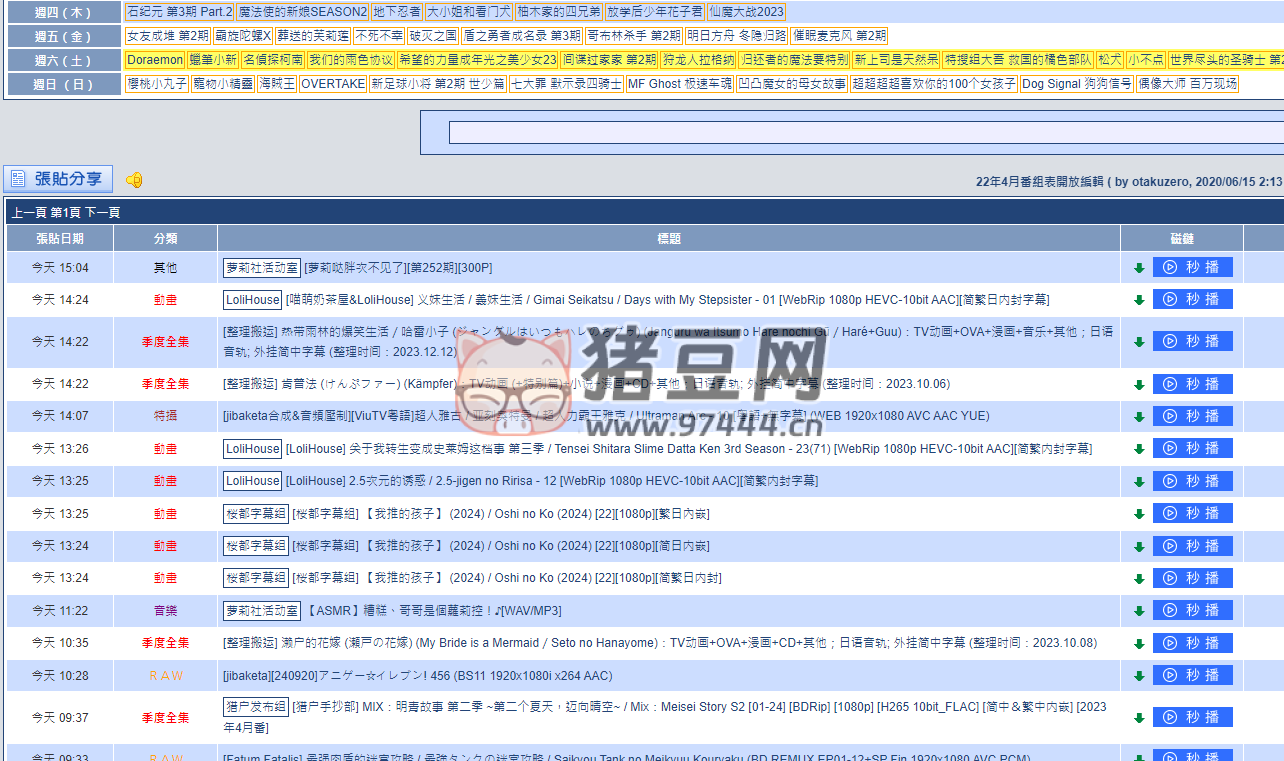Open the Doraemon link on Saturday's row
The image size is (1284, 761).
point(155,60)
